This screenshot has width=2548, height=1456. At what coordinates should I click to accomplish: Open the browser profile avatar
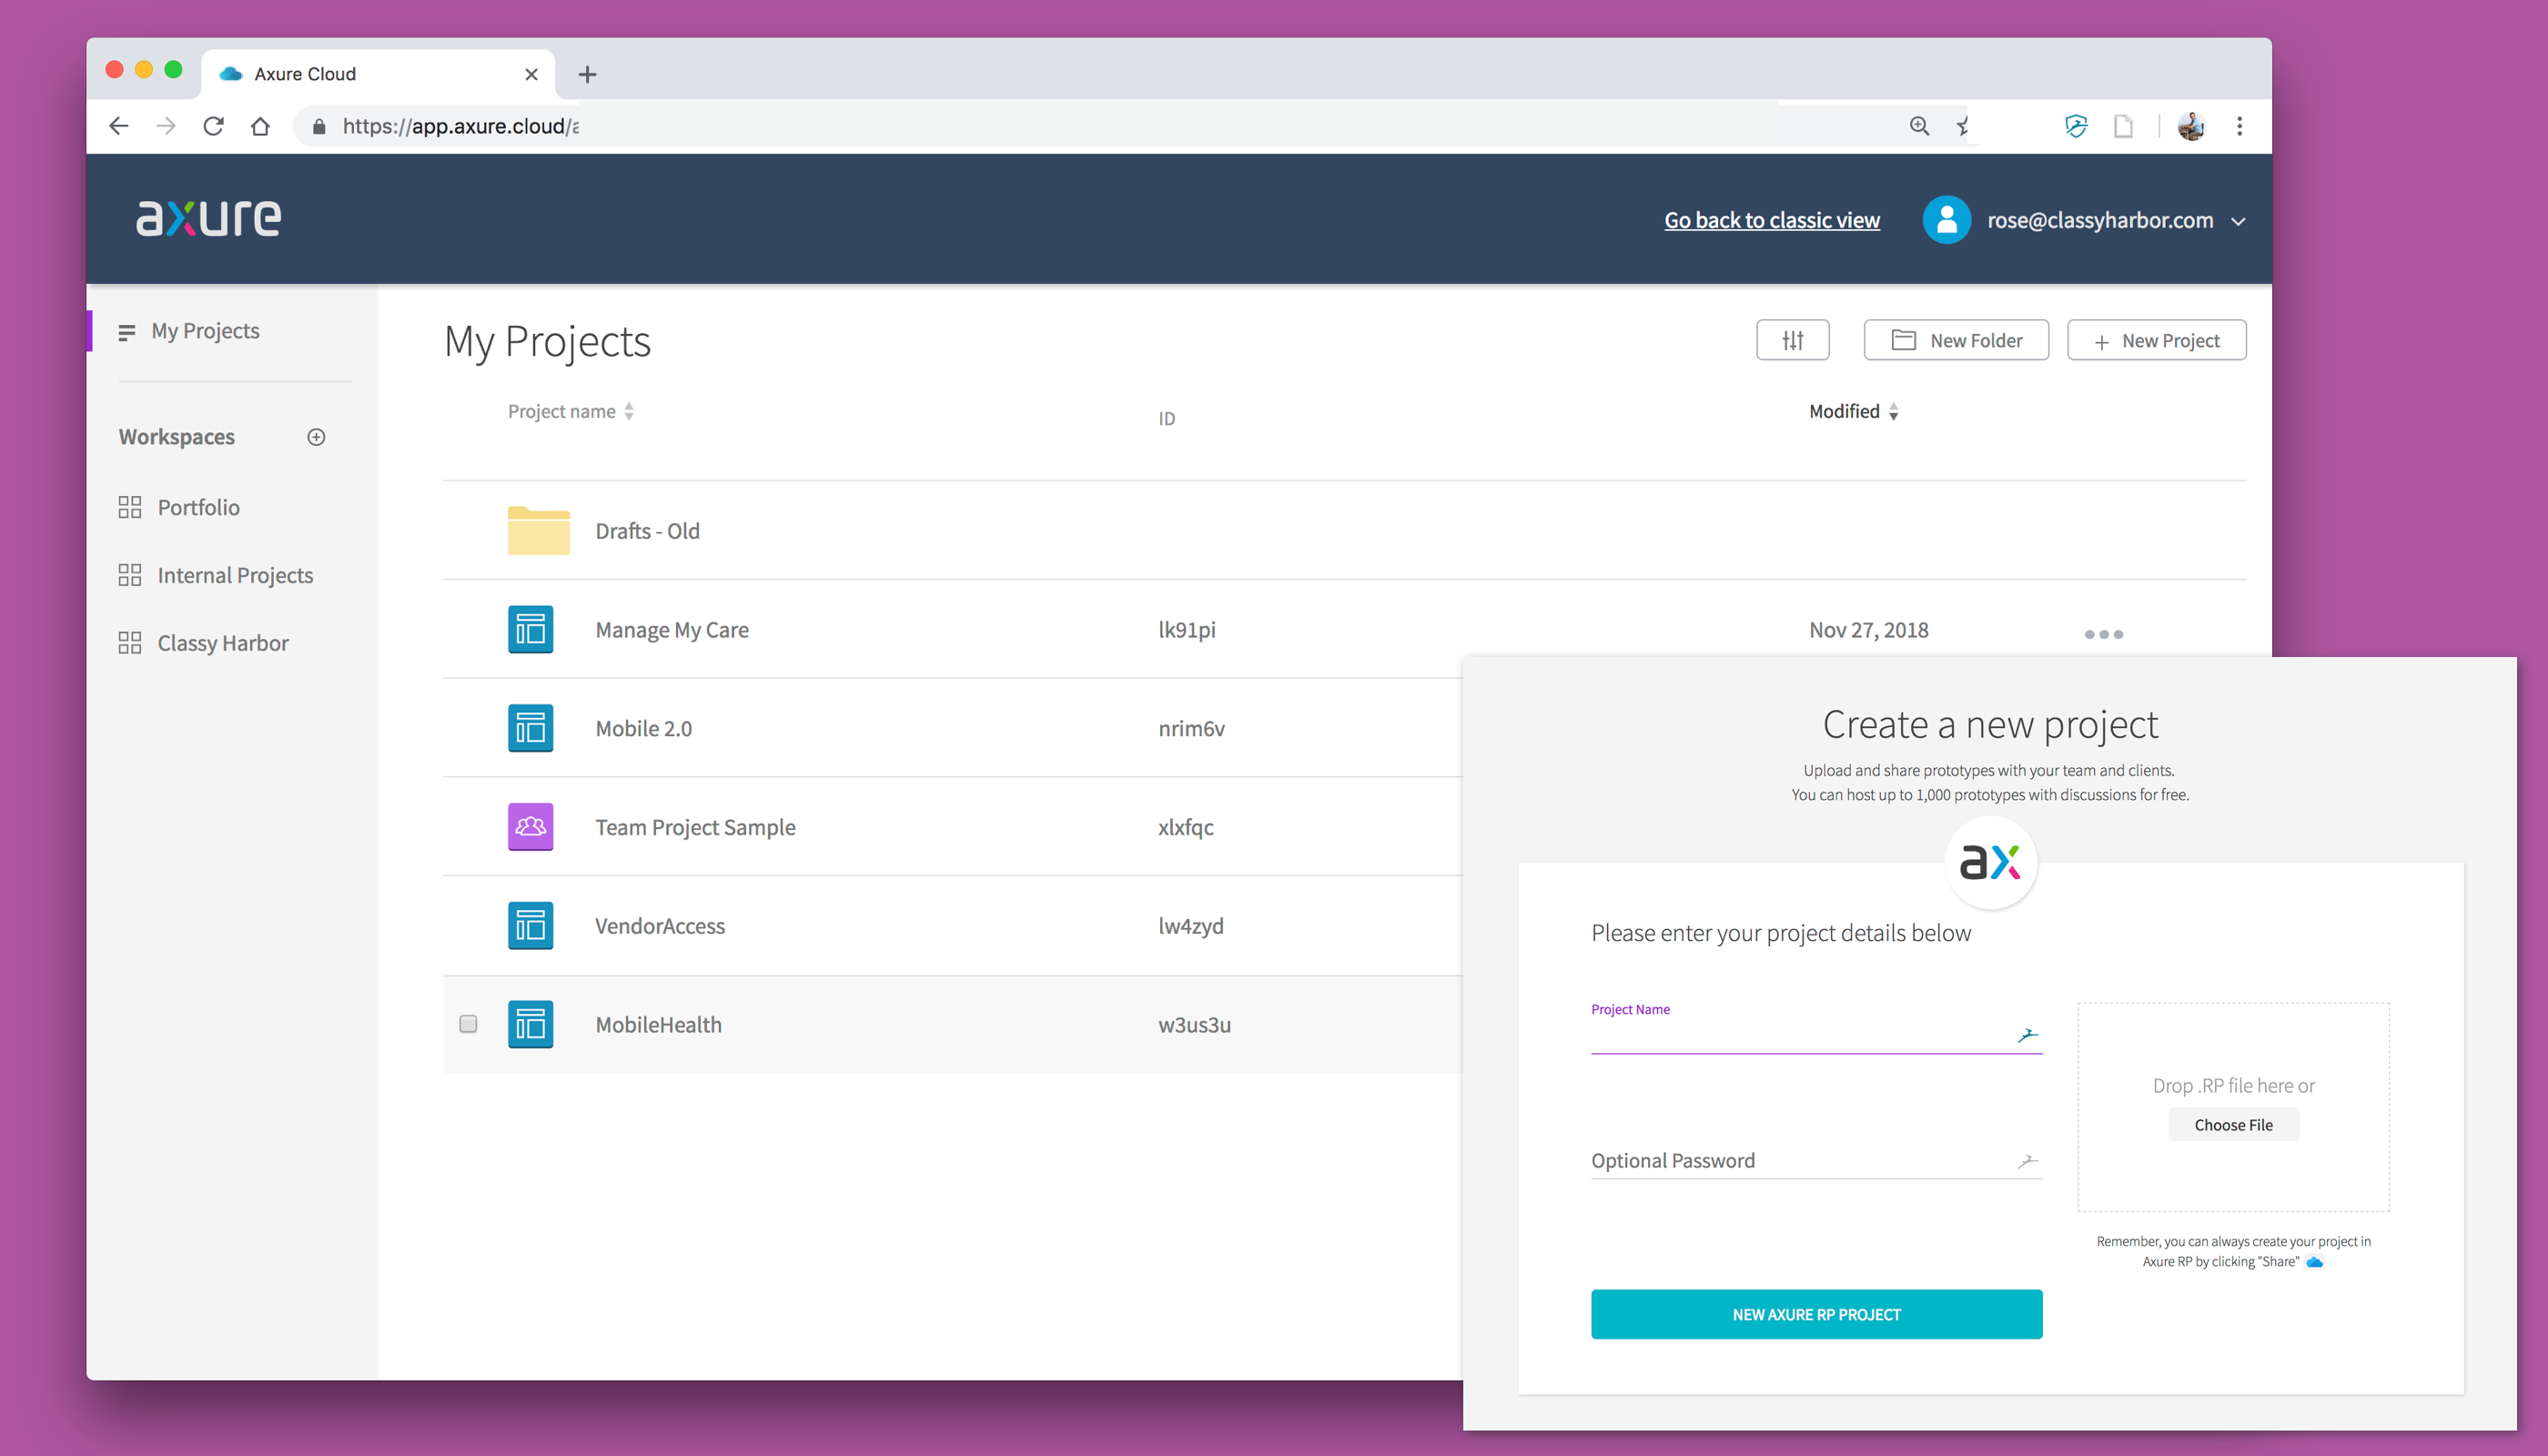[2191, 126]
